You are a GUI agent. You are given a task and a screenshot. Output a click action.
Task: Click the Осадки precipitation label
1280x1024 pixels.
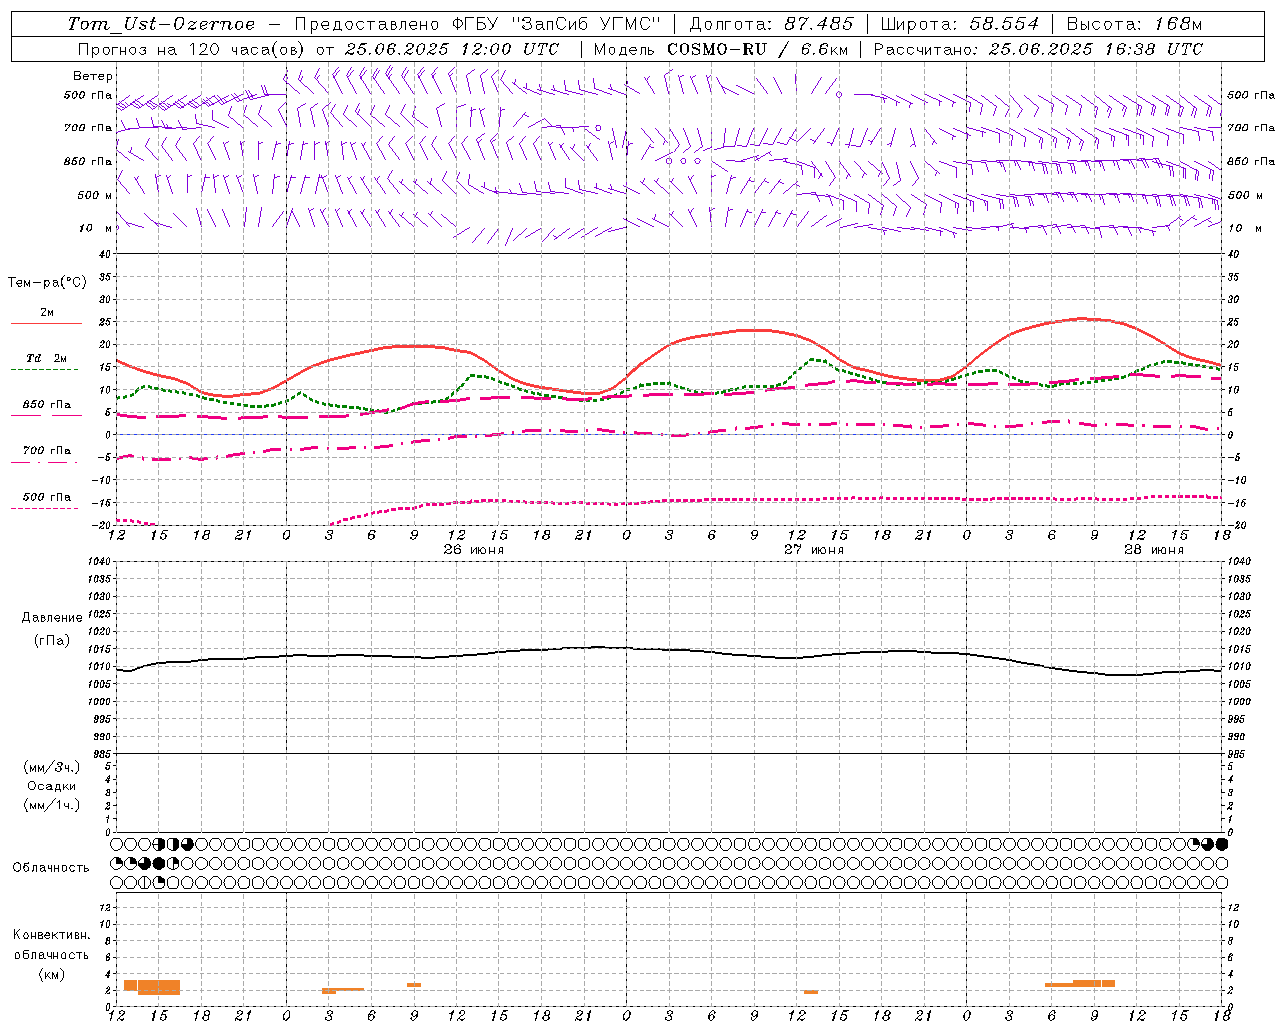(51, 786)
